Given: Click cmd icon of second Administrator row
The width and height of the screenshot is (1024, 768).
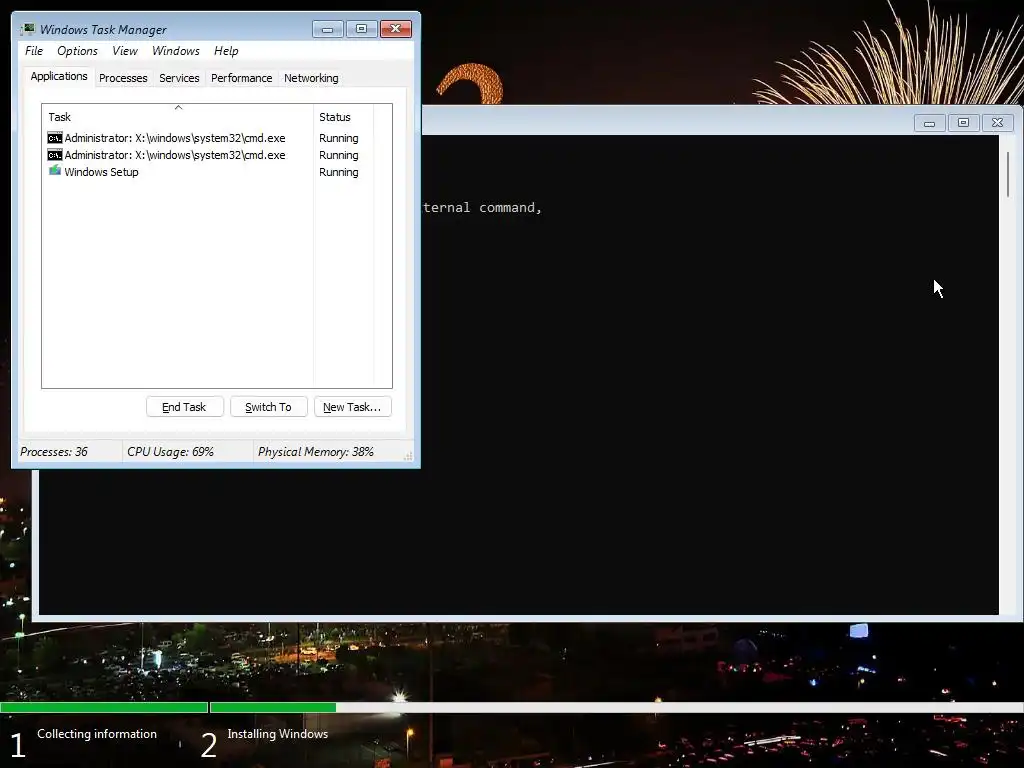Looking at the screenshot, I should point(55,155).
